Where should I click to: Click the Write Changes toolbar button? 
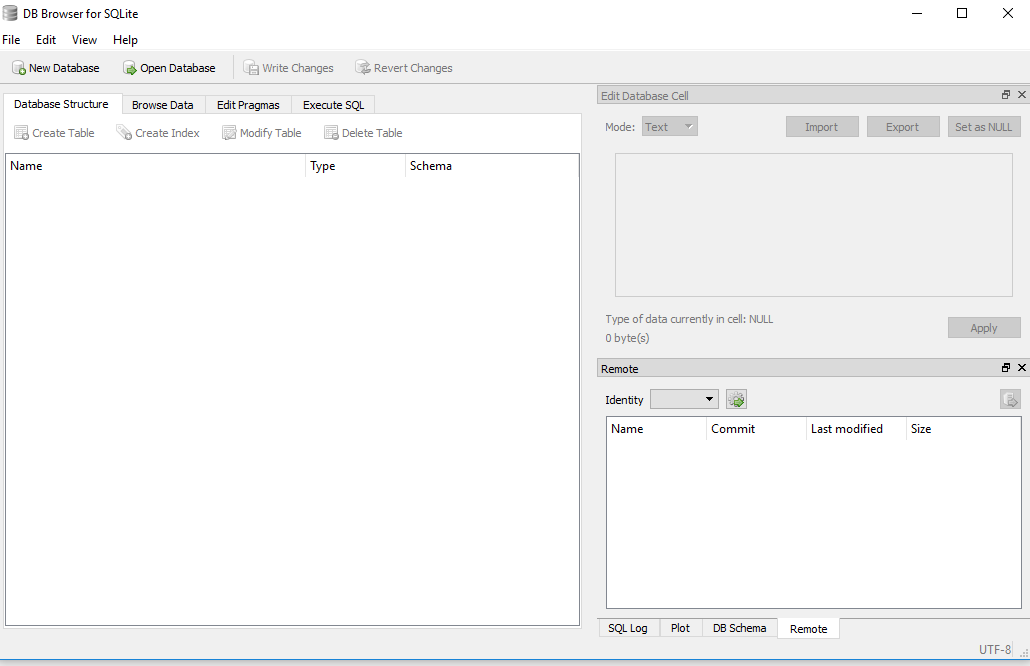(x=288, y=68)
